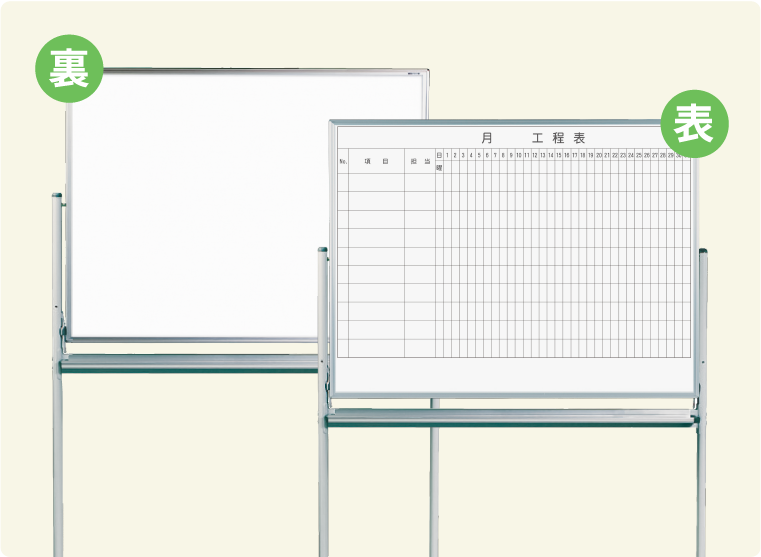Click day number 1 in the header

[x=447, y=155]
